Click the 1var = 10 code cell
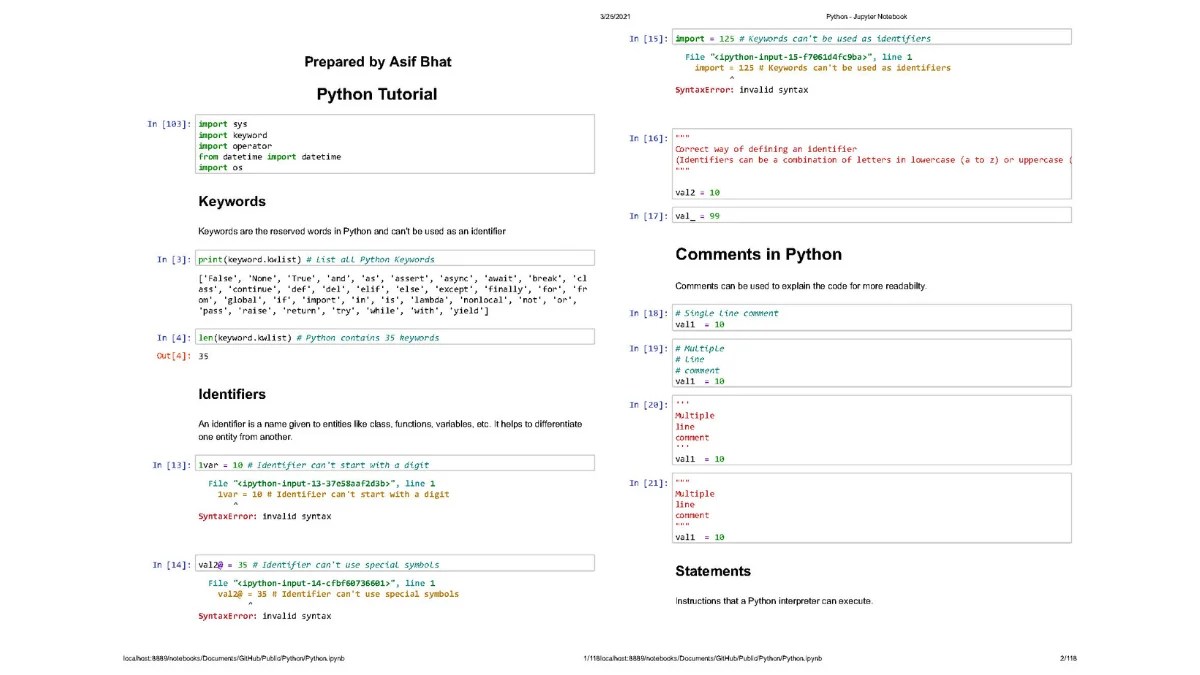The height and width of the screenshot is (675, 1200). point(395,464)
